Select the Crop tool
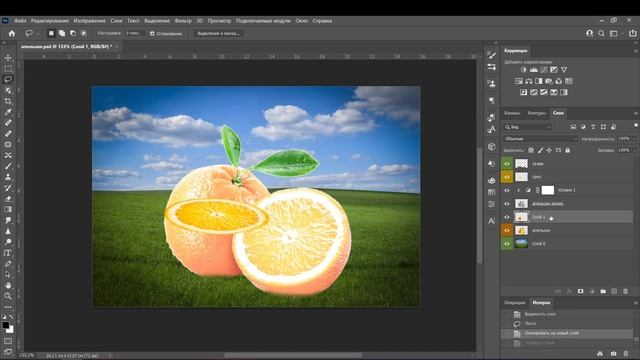 [x=8, y=101]
